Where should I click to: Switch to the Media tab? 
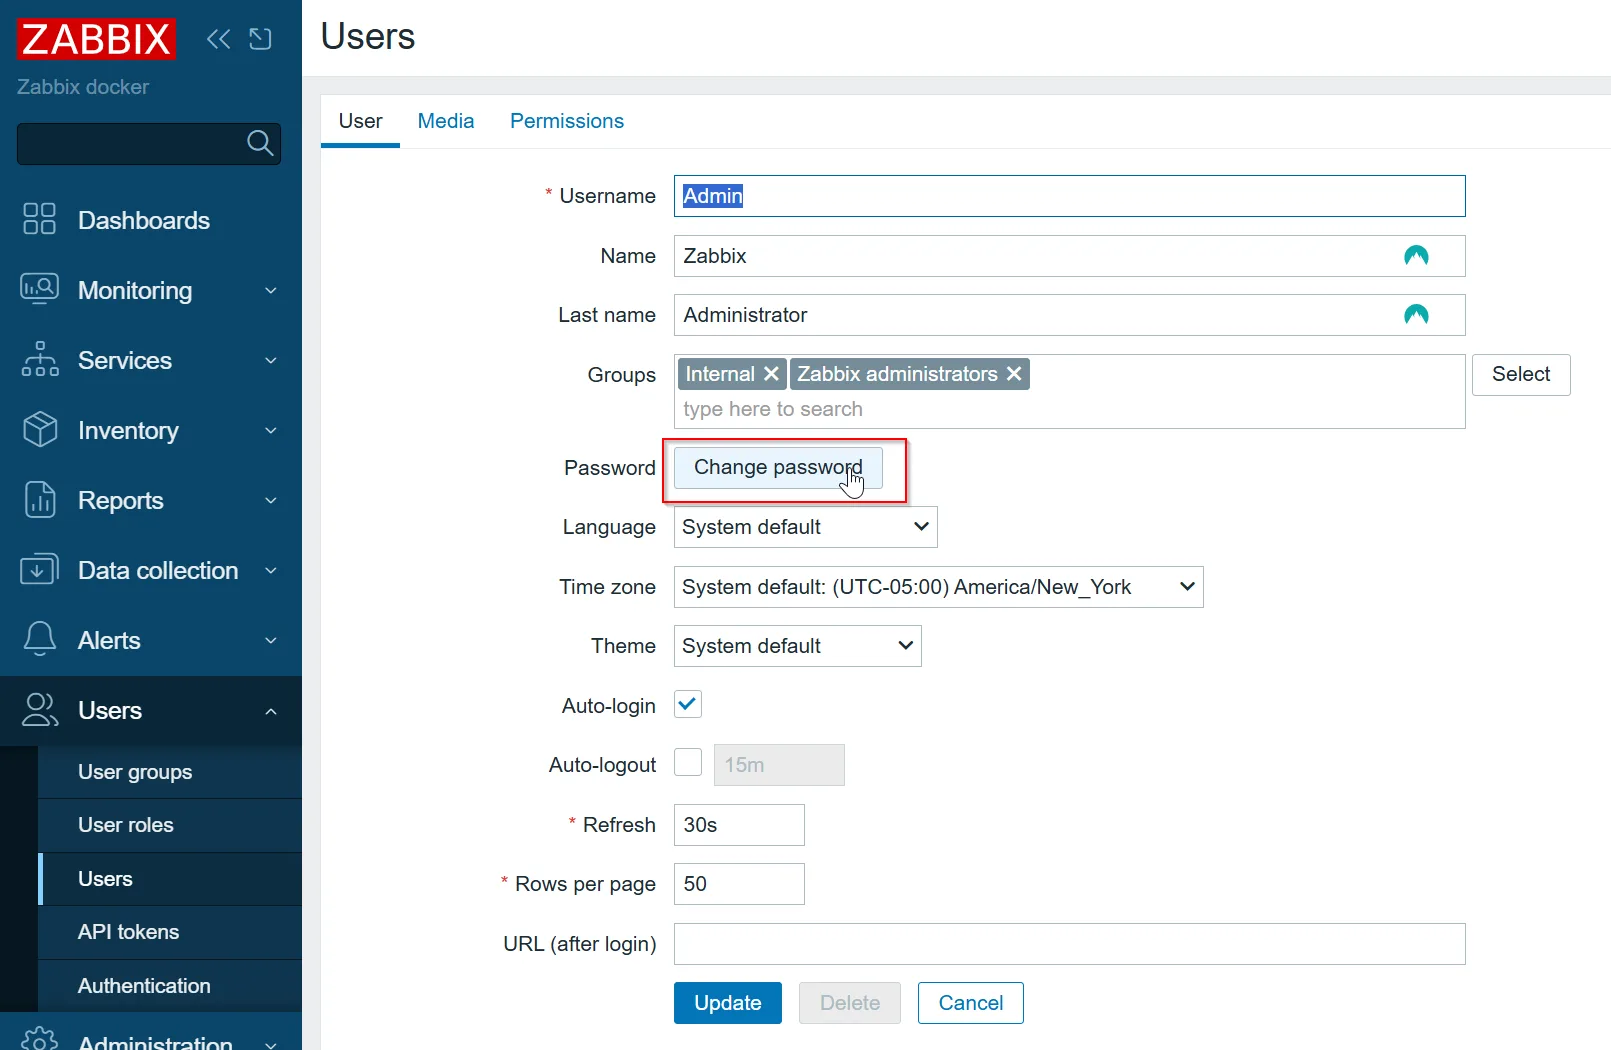pyautogui.click(x=446, y=121)
